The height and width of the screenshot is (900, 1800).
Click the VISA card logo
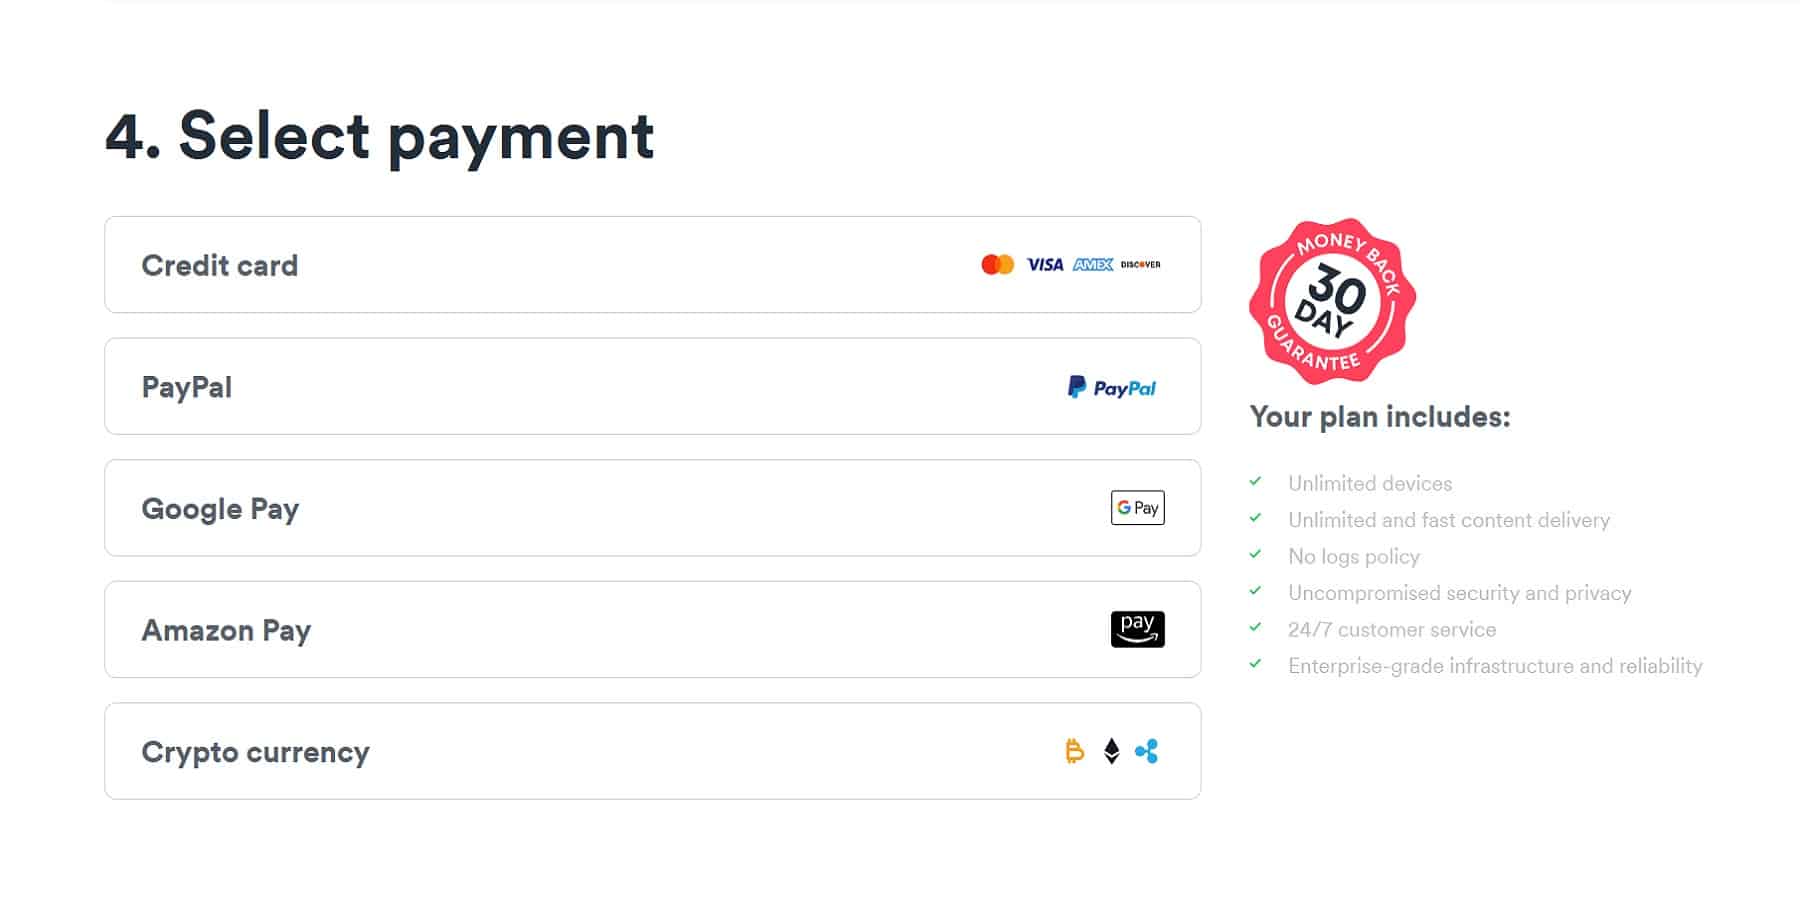pos(1045,264)
